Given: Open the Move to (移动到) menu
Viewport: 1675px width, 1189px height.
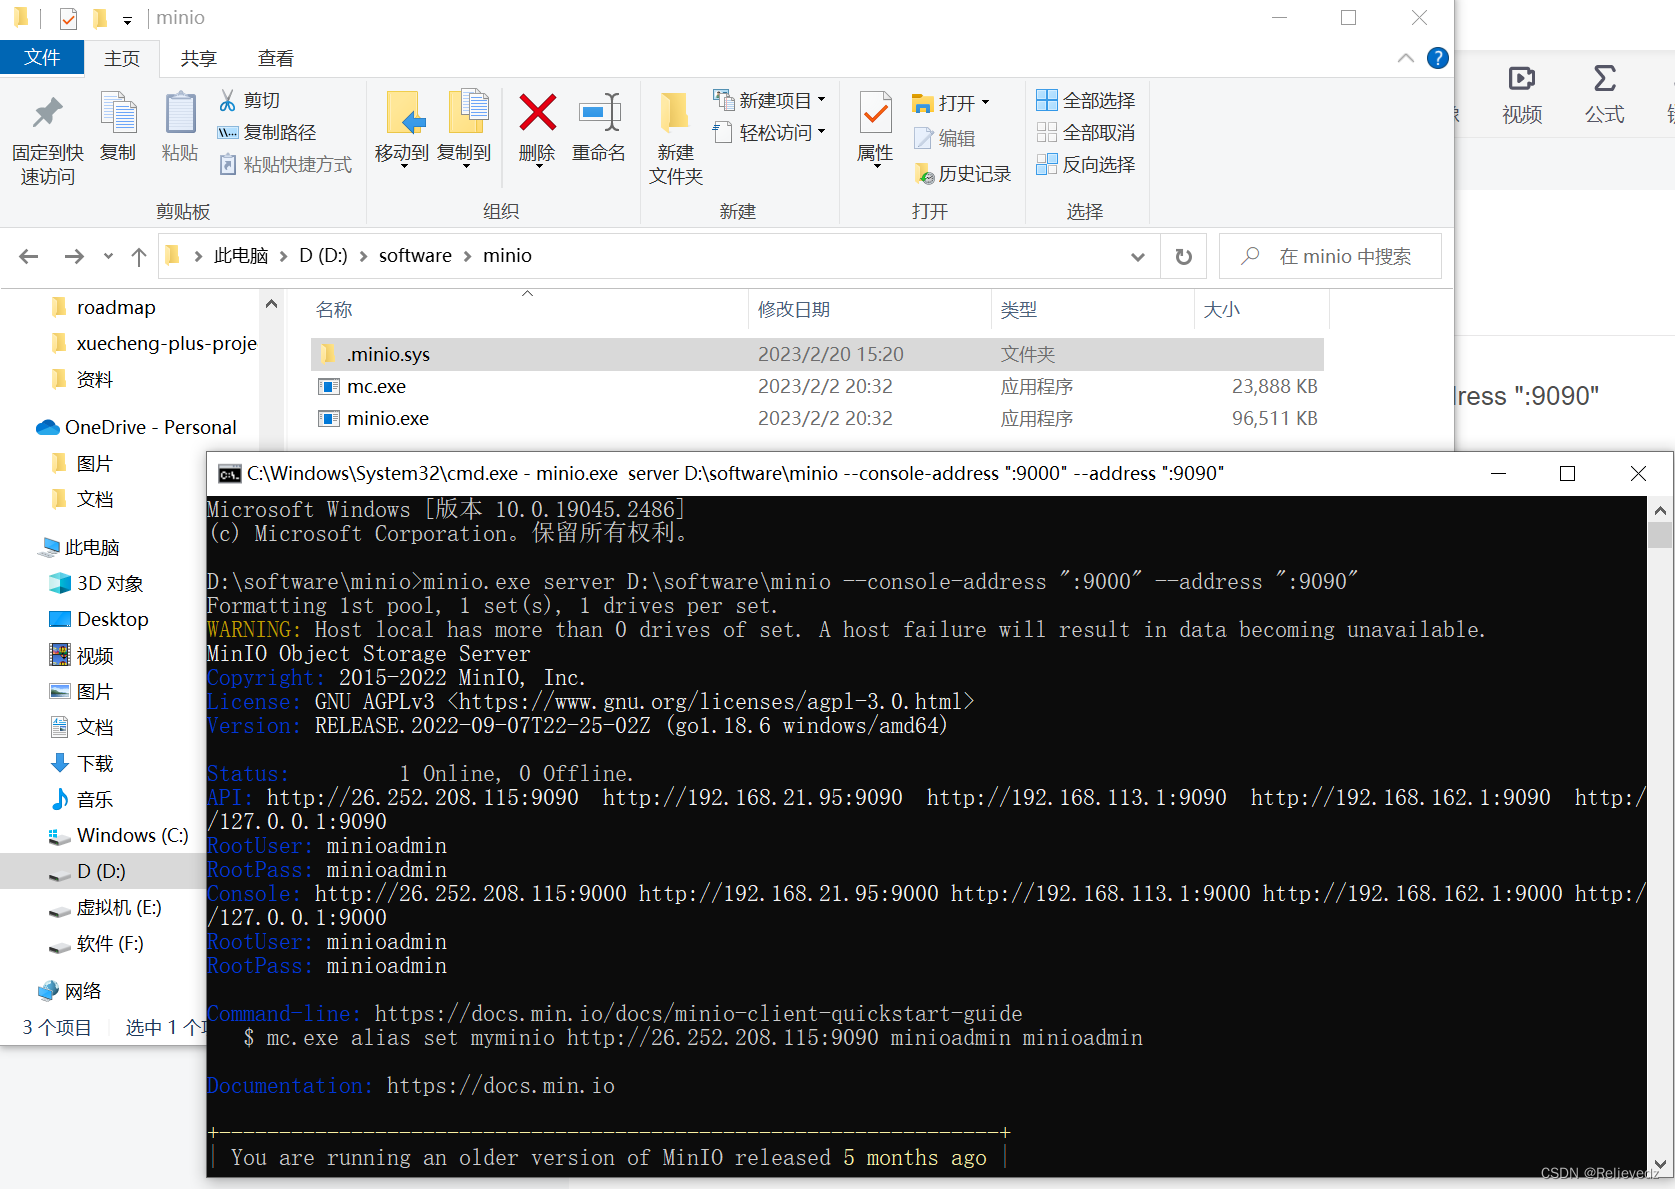Looking at the screenshot, I should 402,128.
